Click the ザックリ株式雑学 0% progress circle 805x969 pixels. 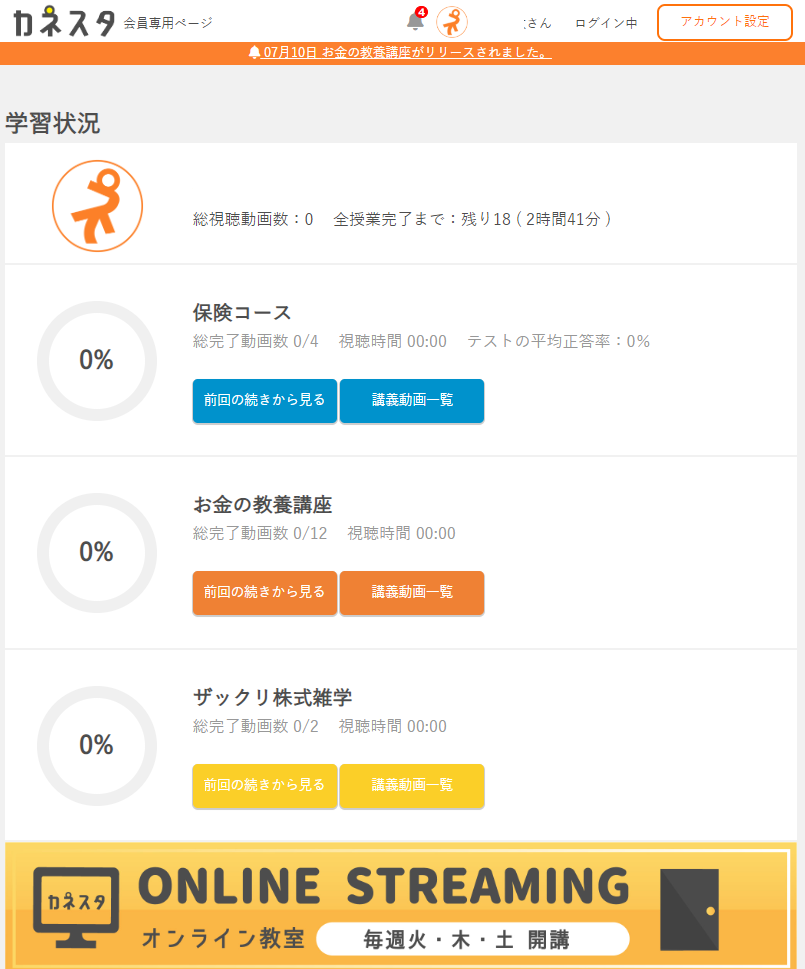click(97, 745)
